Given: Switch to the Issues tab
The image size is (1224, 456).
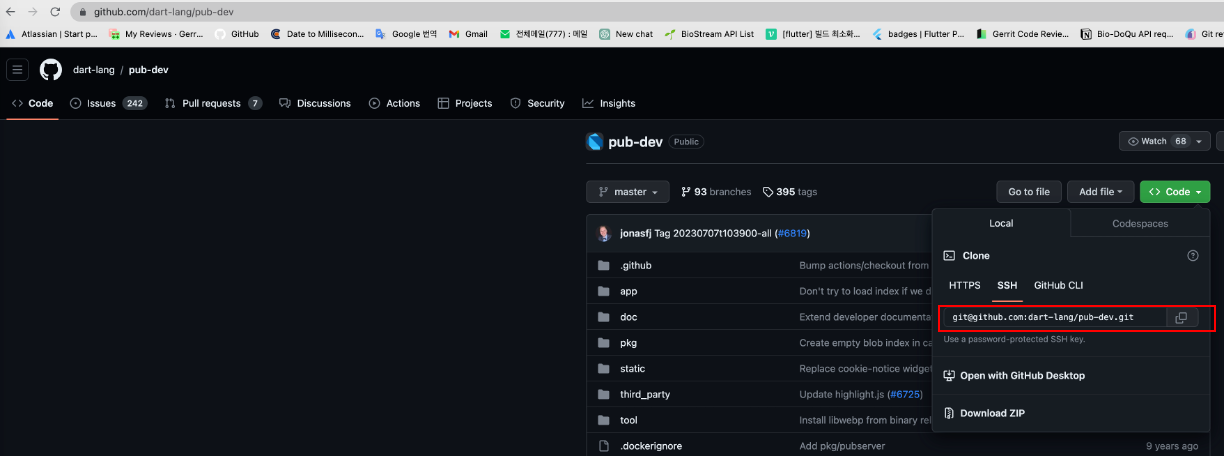Looking at the screenshot, I should pyautogui.click(x=108, y=103).
